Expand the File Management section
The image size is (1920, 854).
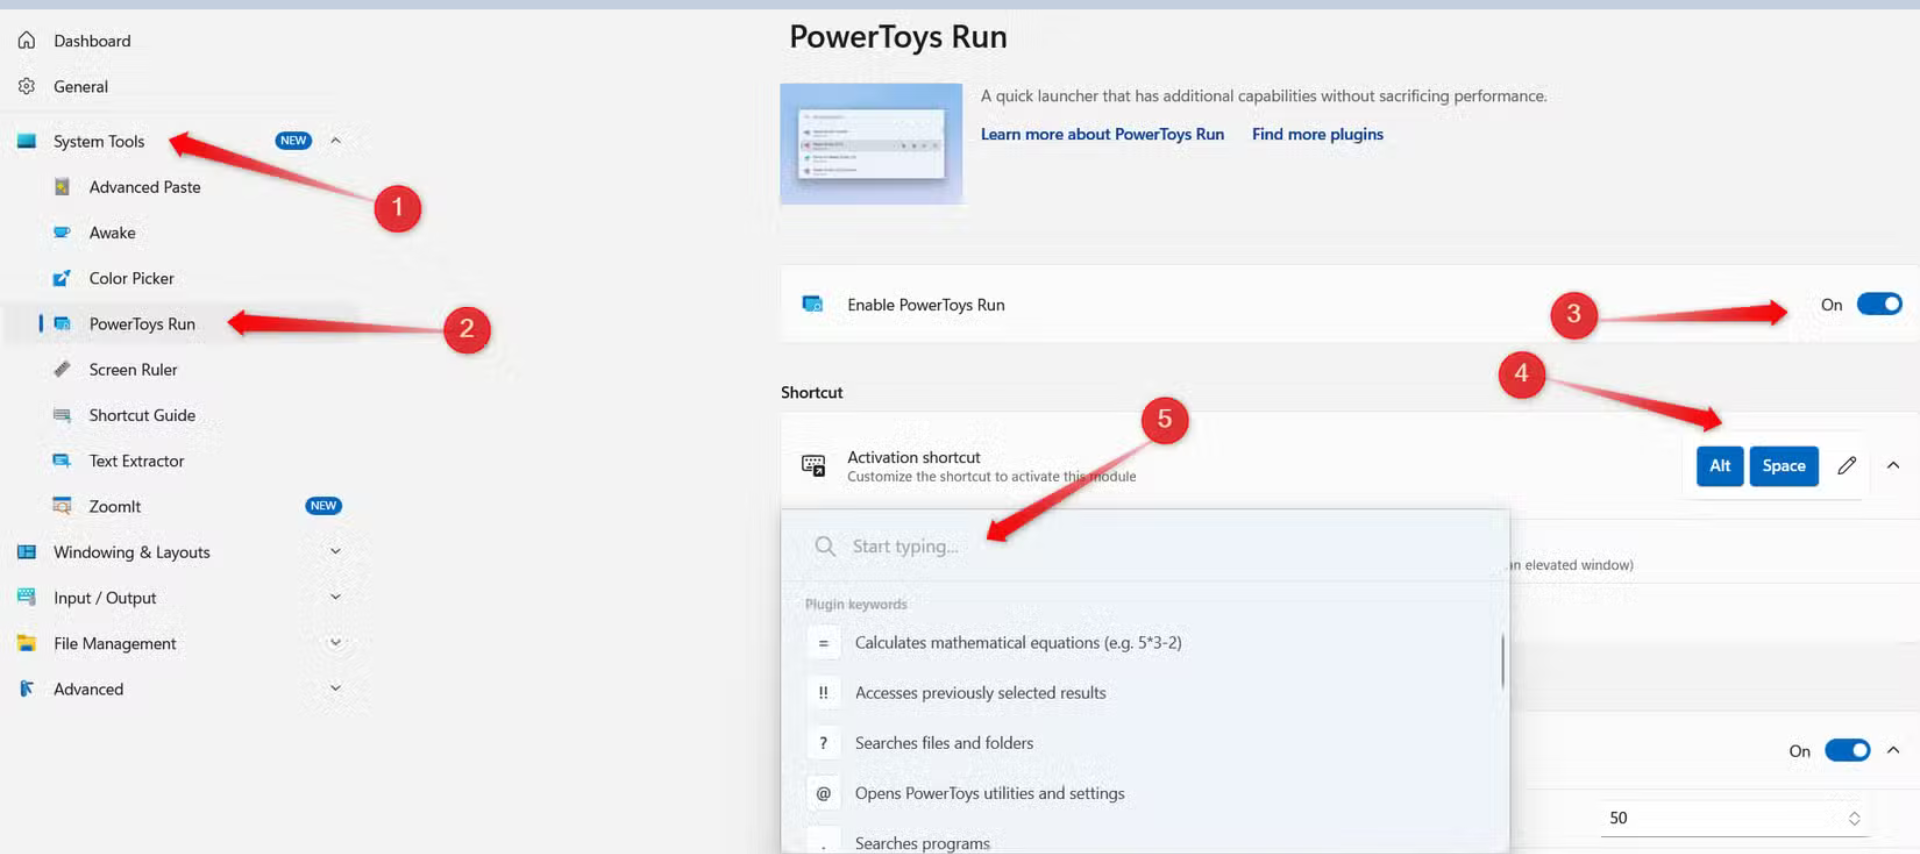click(x=336, y=643)
